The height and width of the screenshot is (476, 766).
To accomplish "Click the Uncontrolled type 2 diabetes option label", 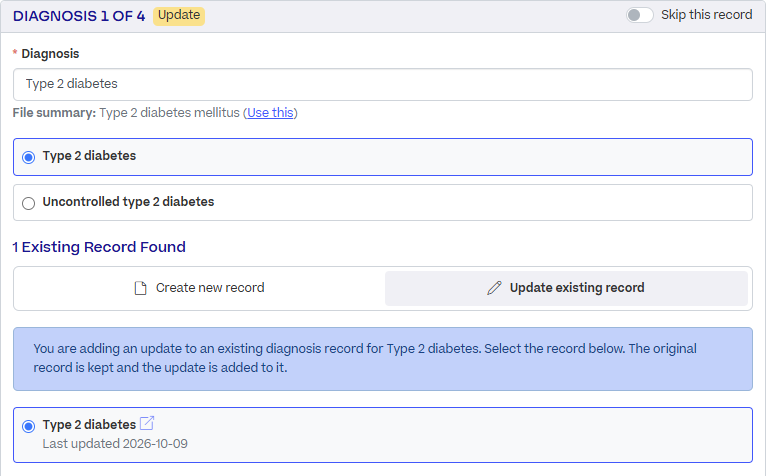I will (x=128, y=202).
